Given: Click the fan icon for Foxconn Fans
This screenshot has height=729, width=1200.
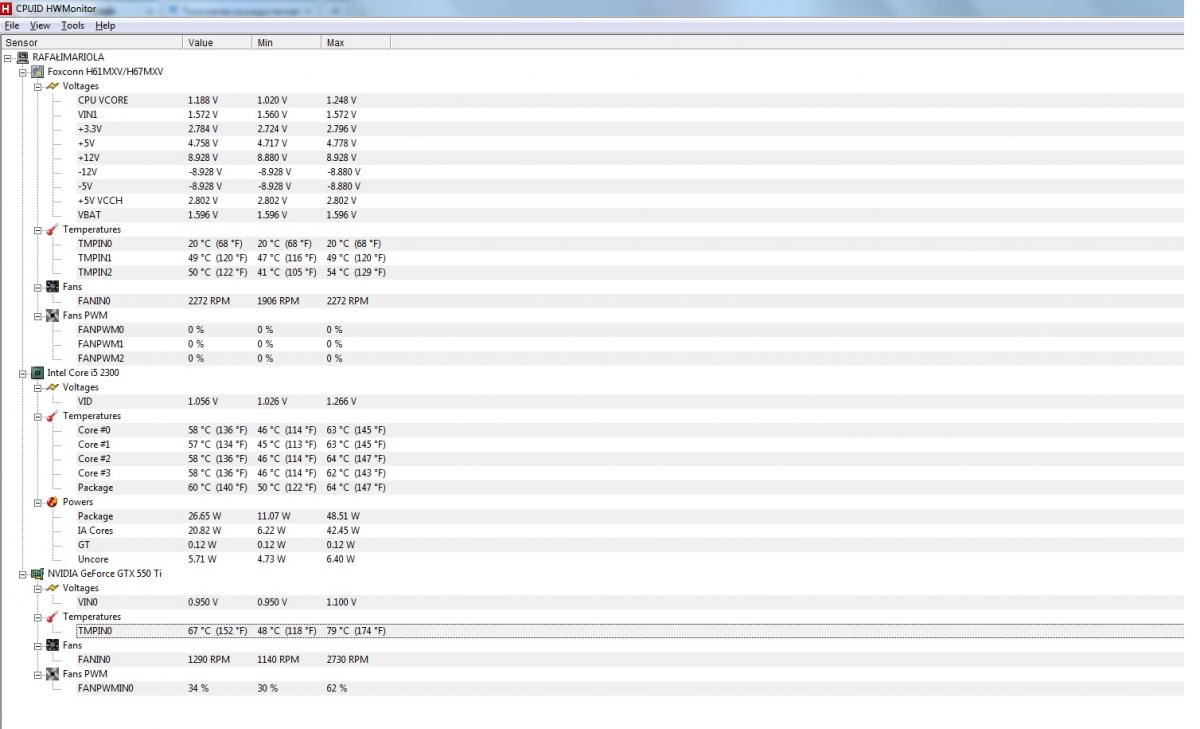Looking at the screenshot, I should click(x=52, y=286).
